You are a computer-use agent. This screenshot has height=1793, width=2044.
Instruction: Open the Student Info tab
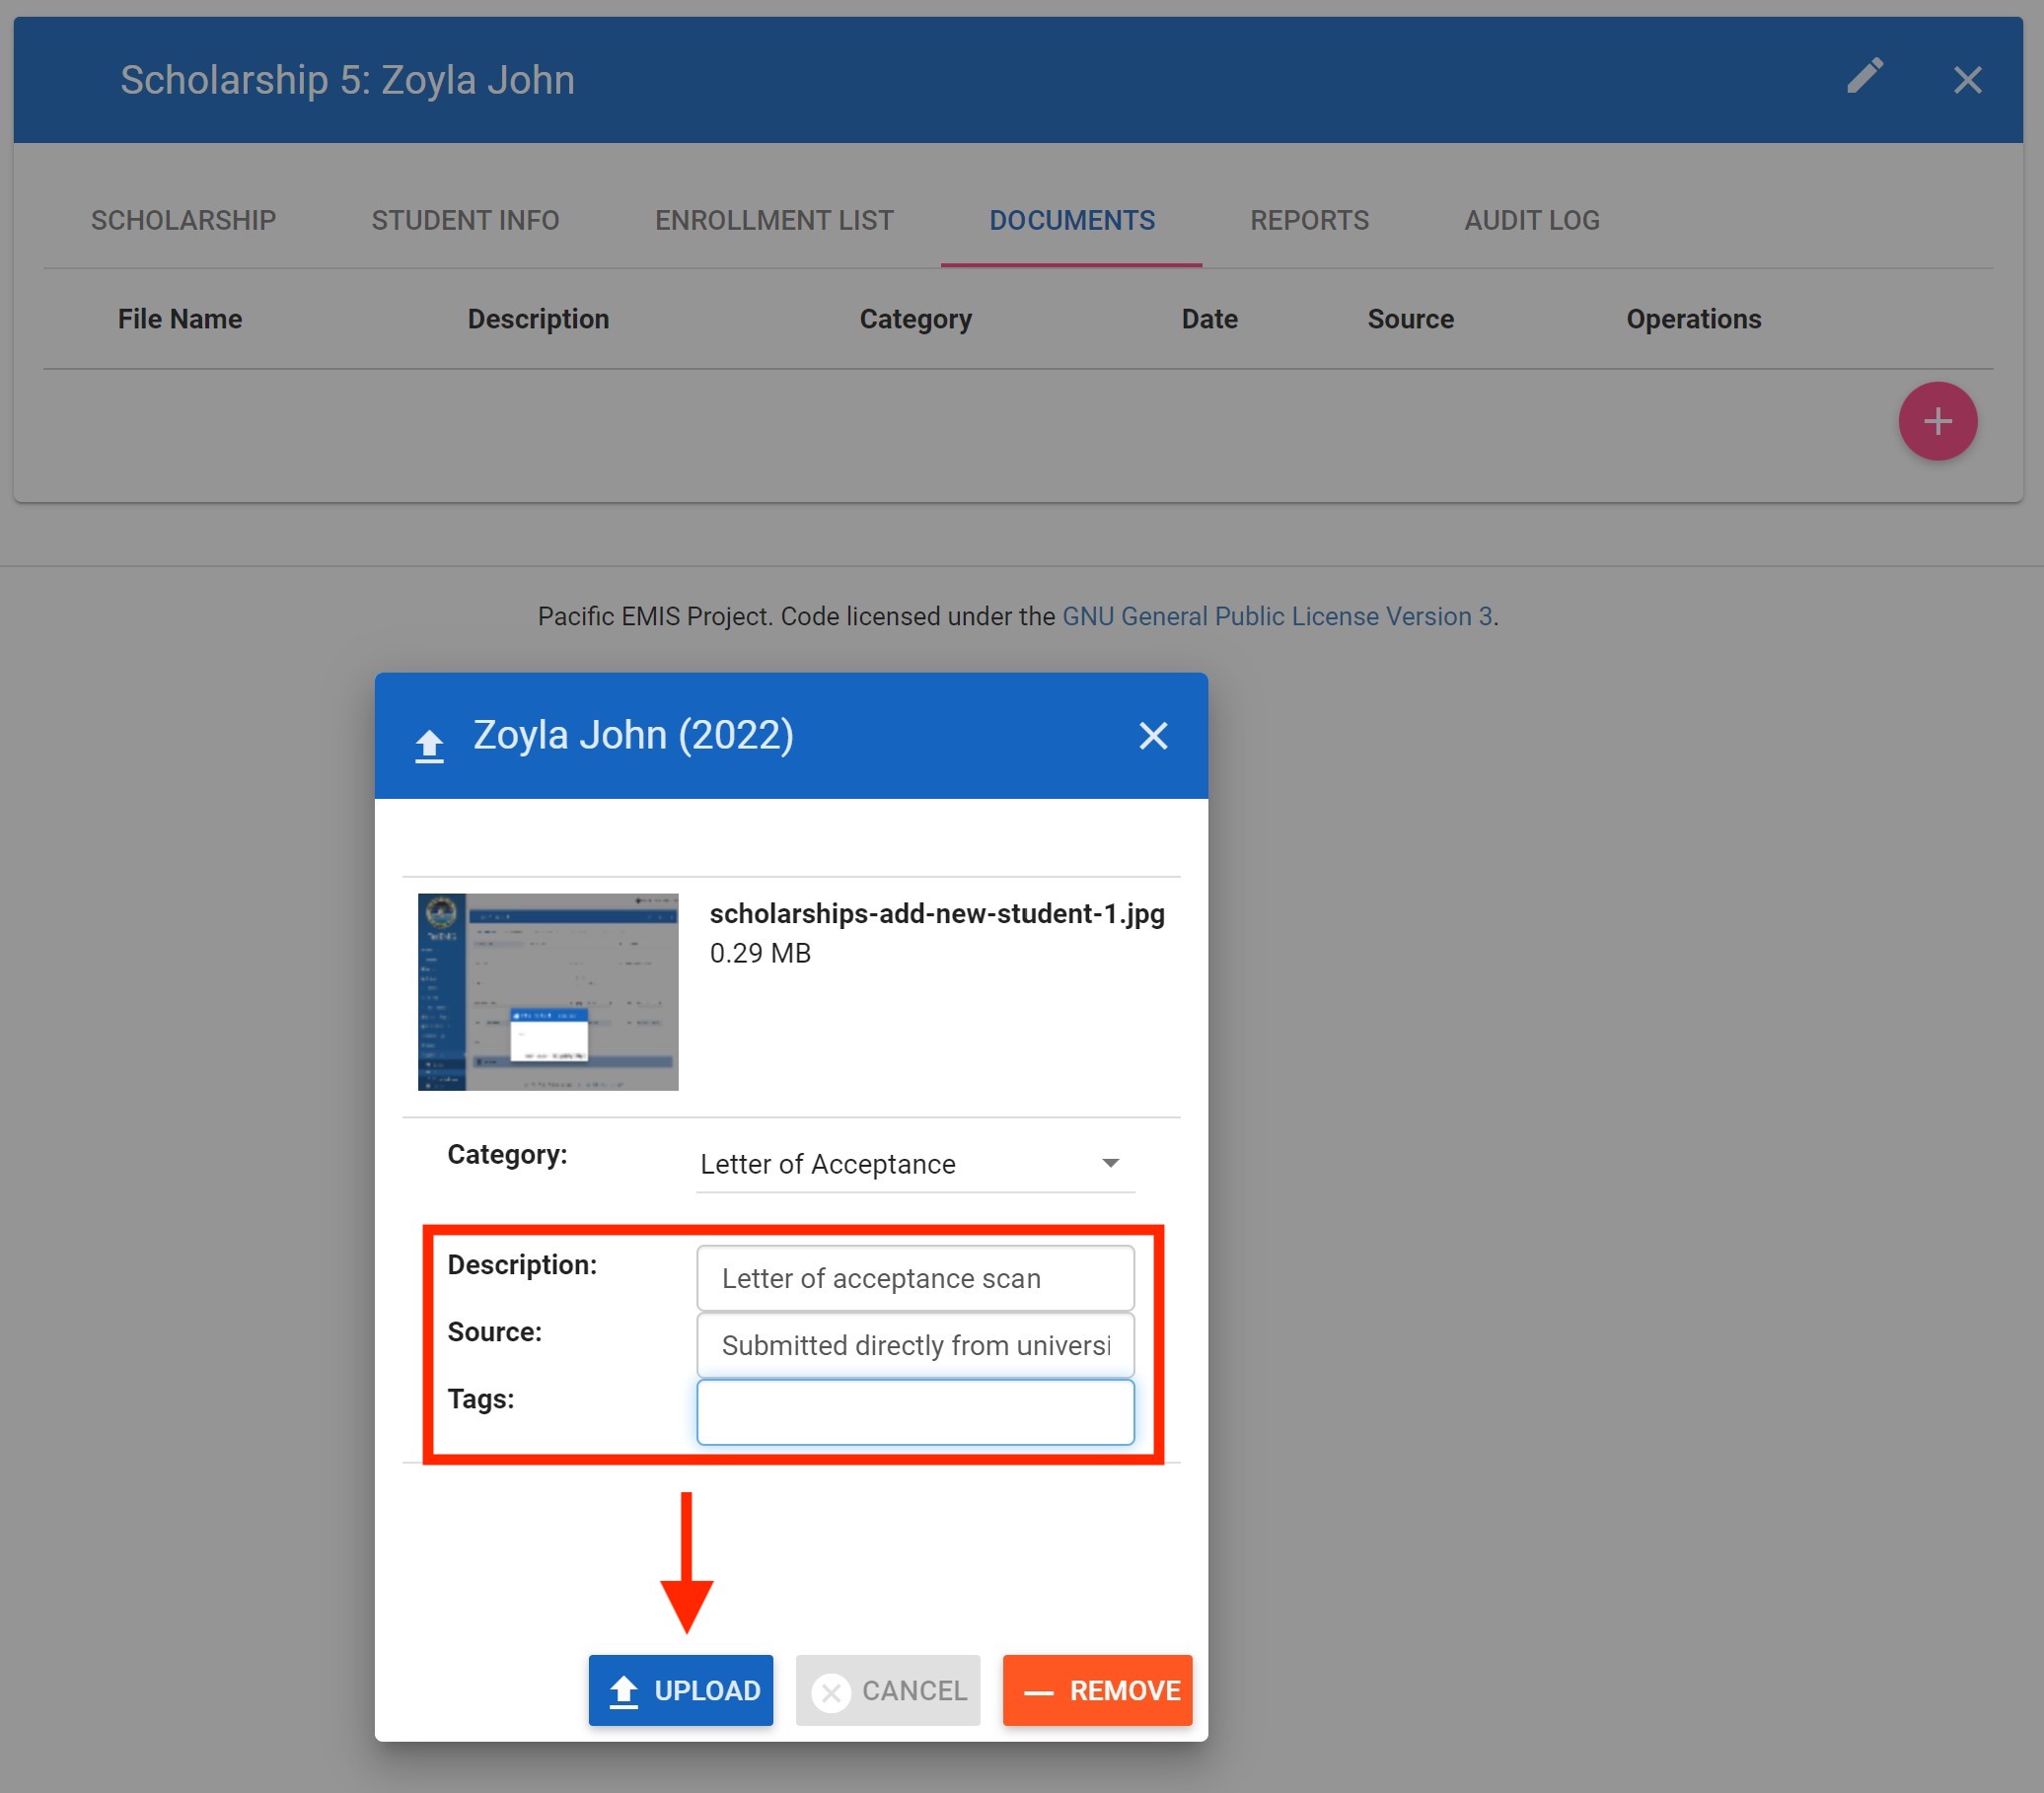465,220
